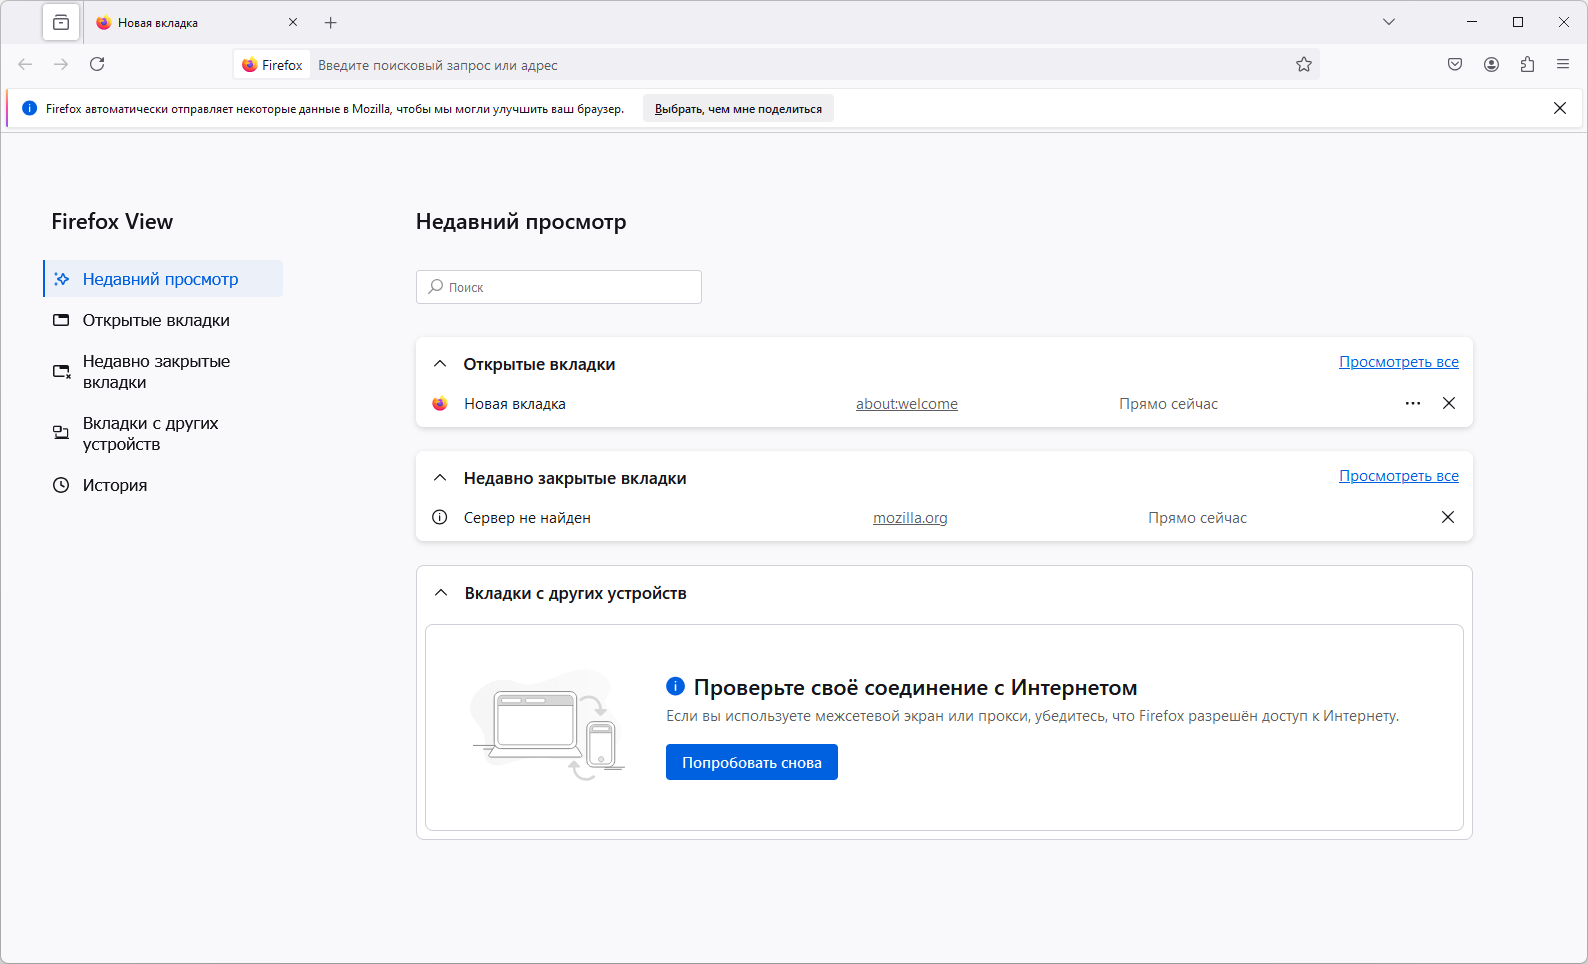
Task: Click 'Прямо сейчас' in Новая вкладка row
Action: click(x=1168, y=404)
